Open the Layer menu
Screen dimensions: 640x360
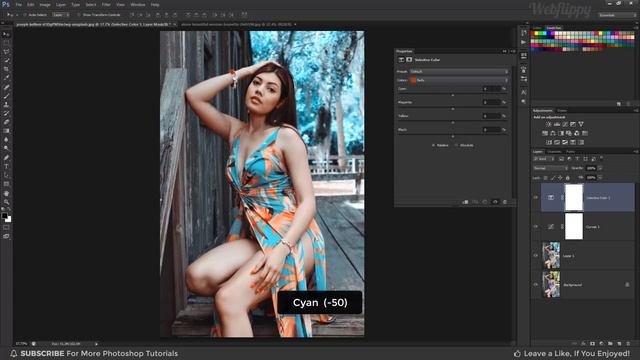[61, 4]
